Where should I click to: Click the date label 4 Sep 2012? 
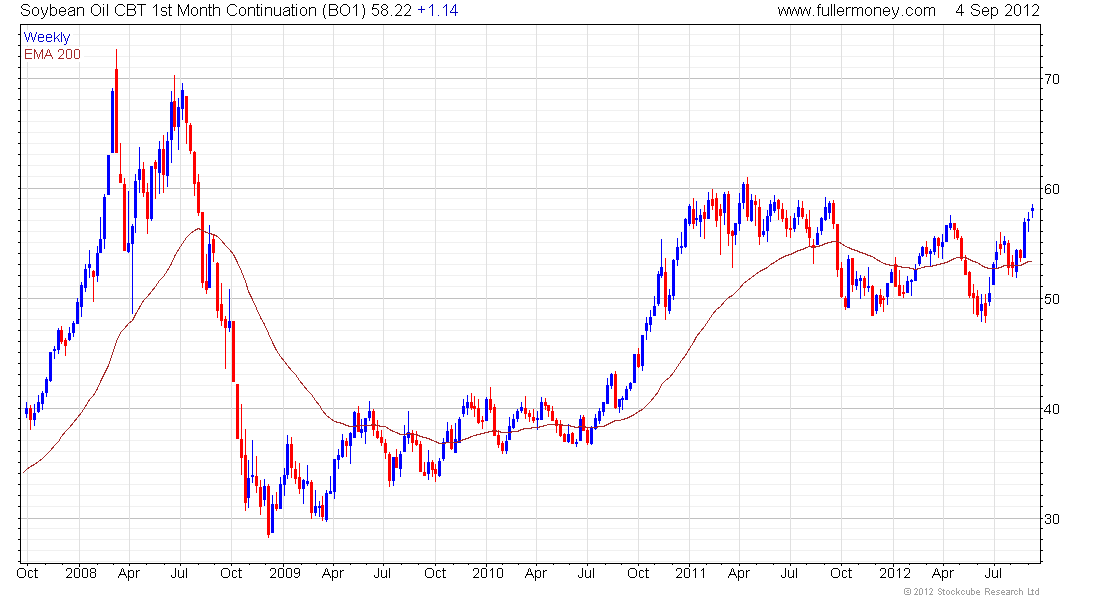(997, 11)
